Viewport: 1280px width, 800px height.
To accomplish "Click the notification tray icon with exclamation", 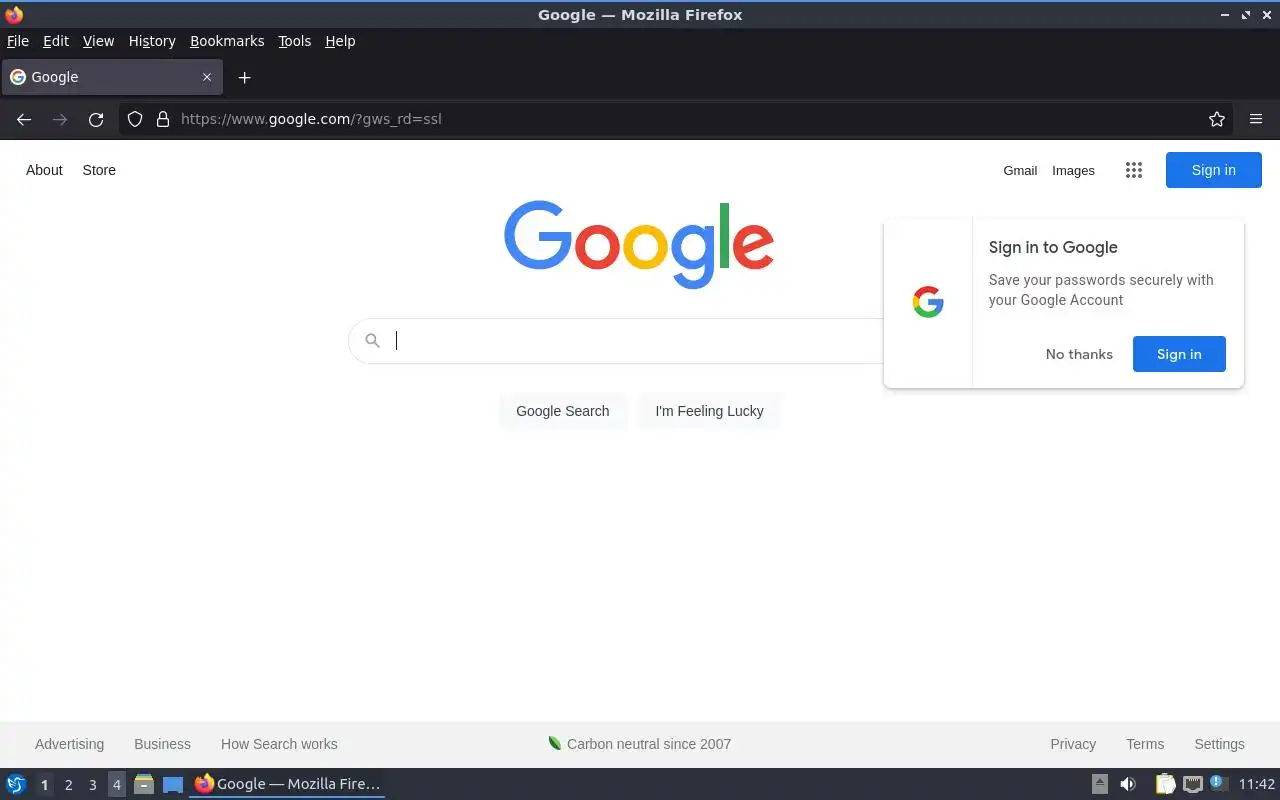I will [x=1217, y=783].
